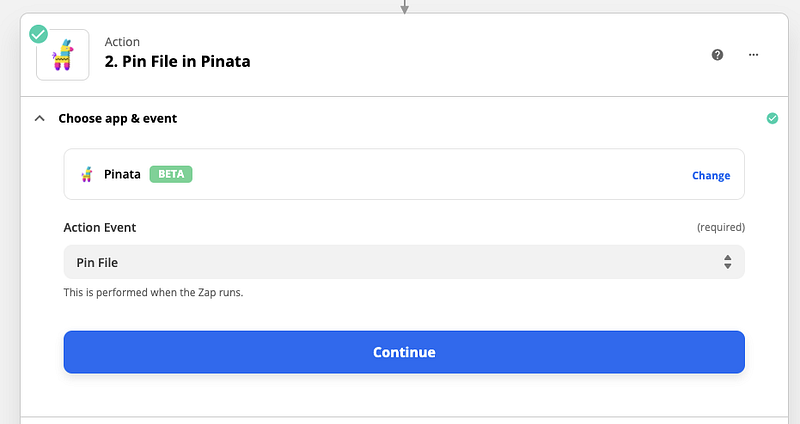
Task: Collapse the Choose app & event chevron
Action: (40, 118)
